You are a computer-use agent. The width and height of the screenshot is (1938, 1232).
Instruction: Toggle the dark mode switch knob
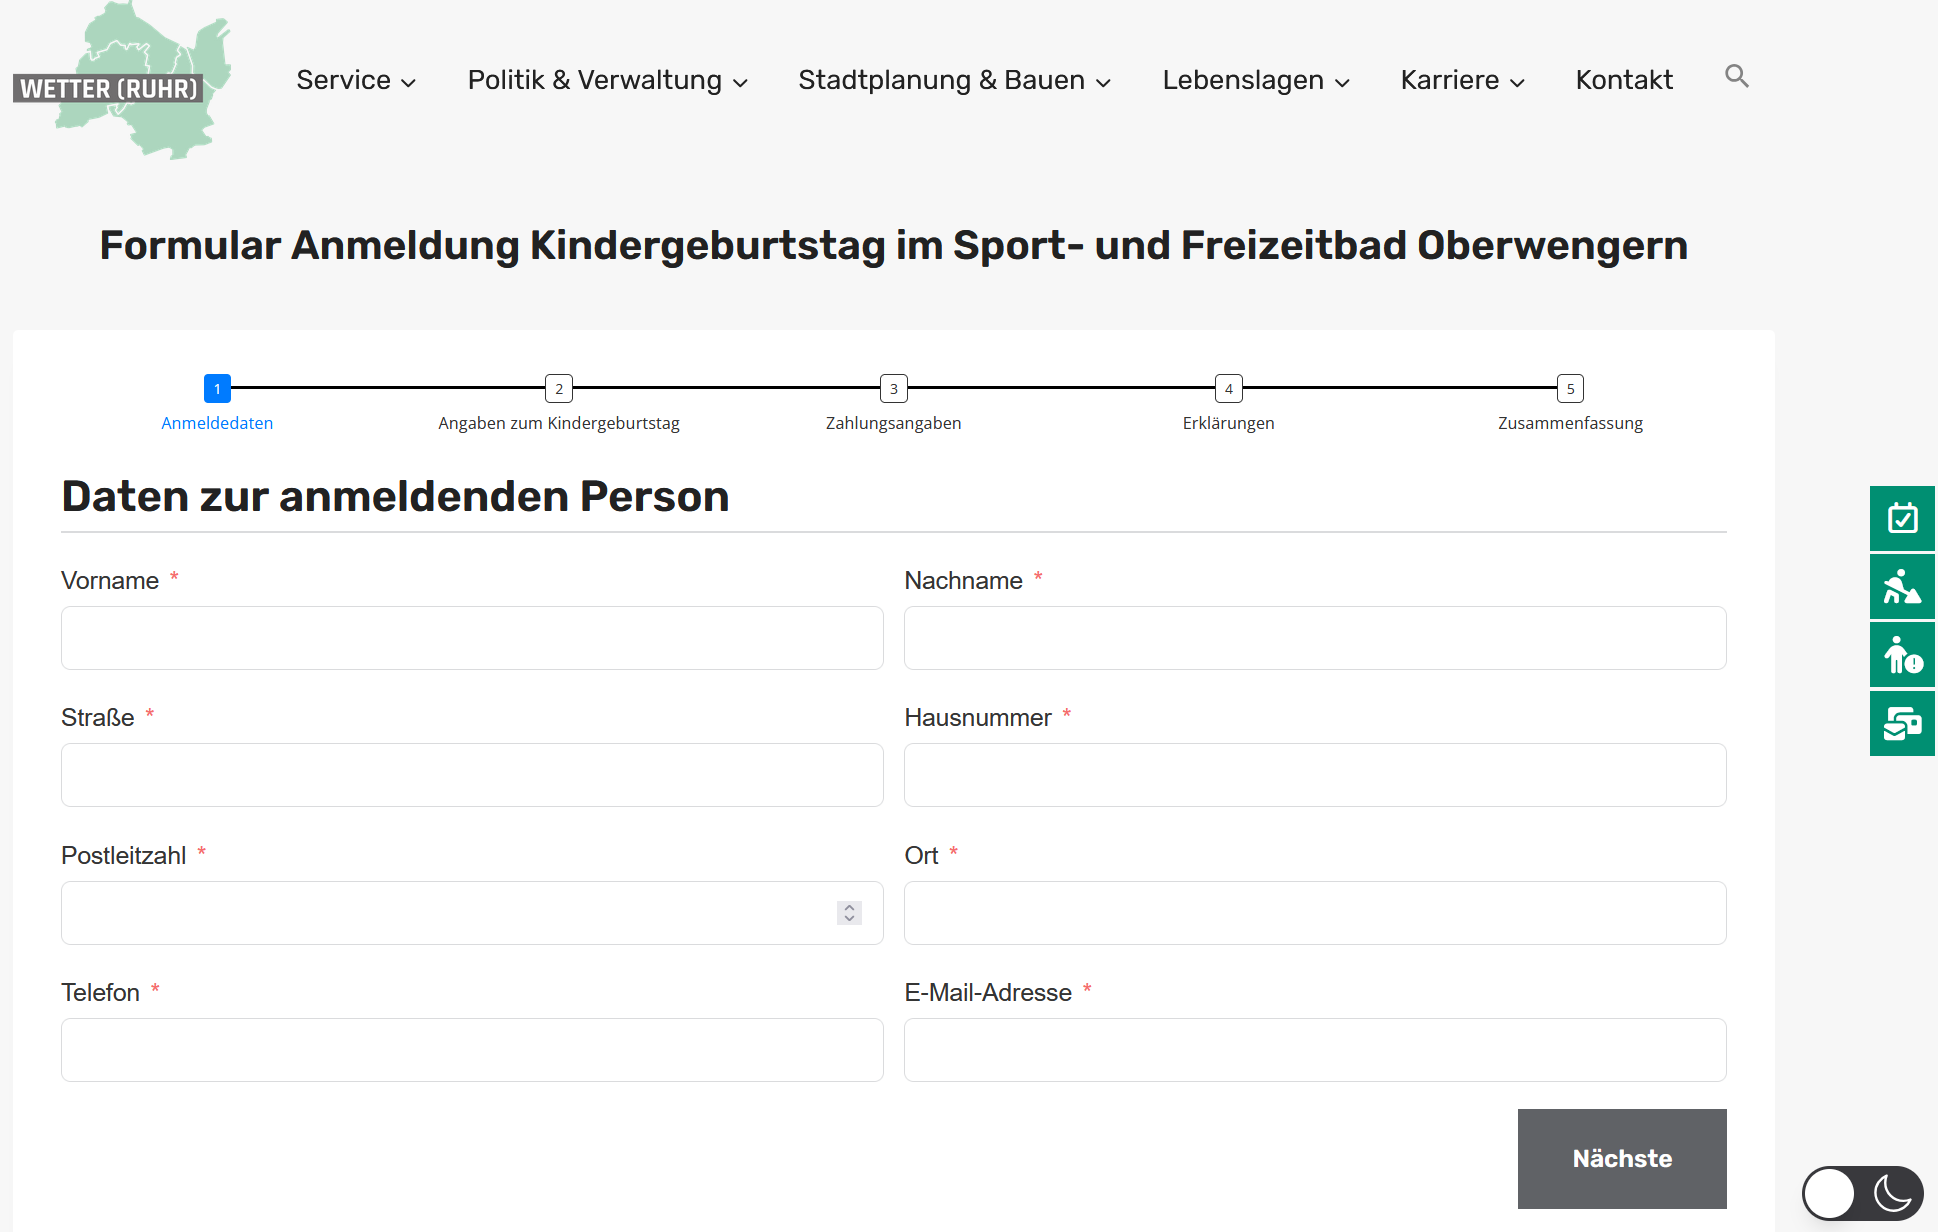click(x=1830, y=1192)
